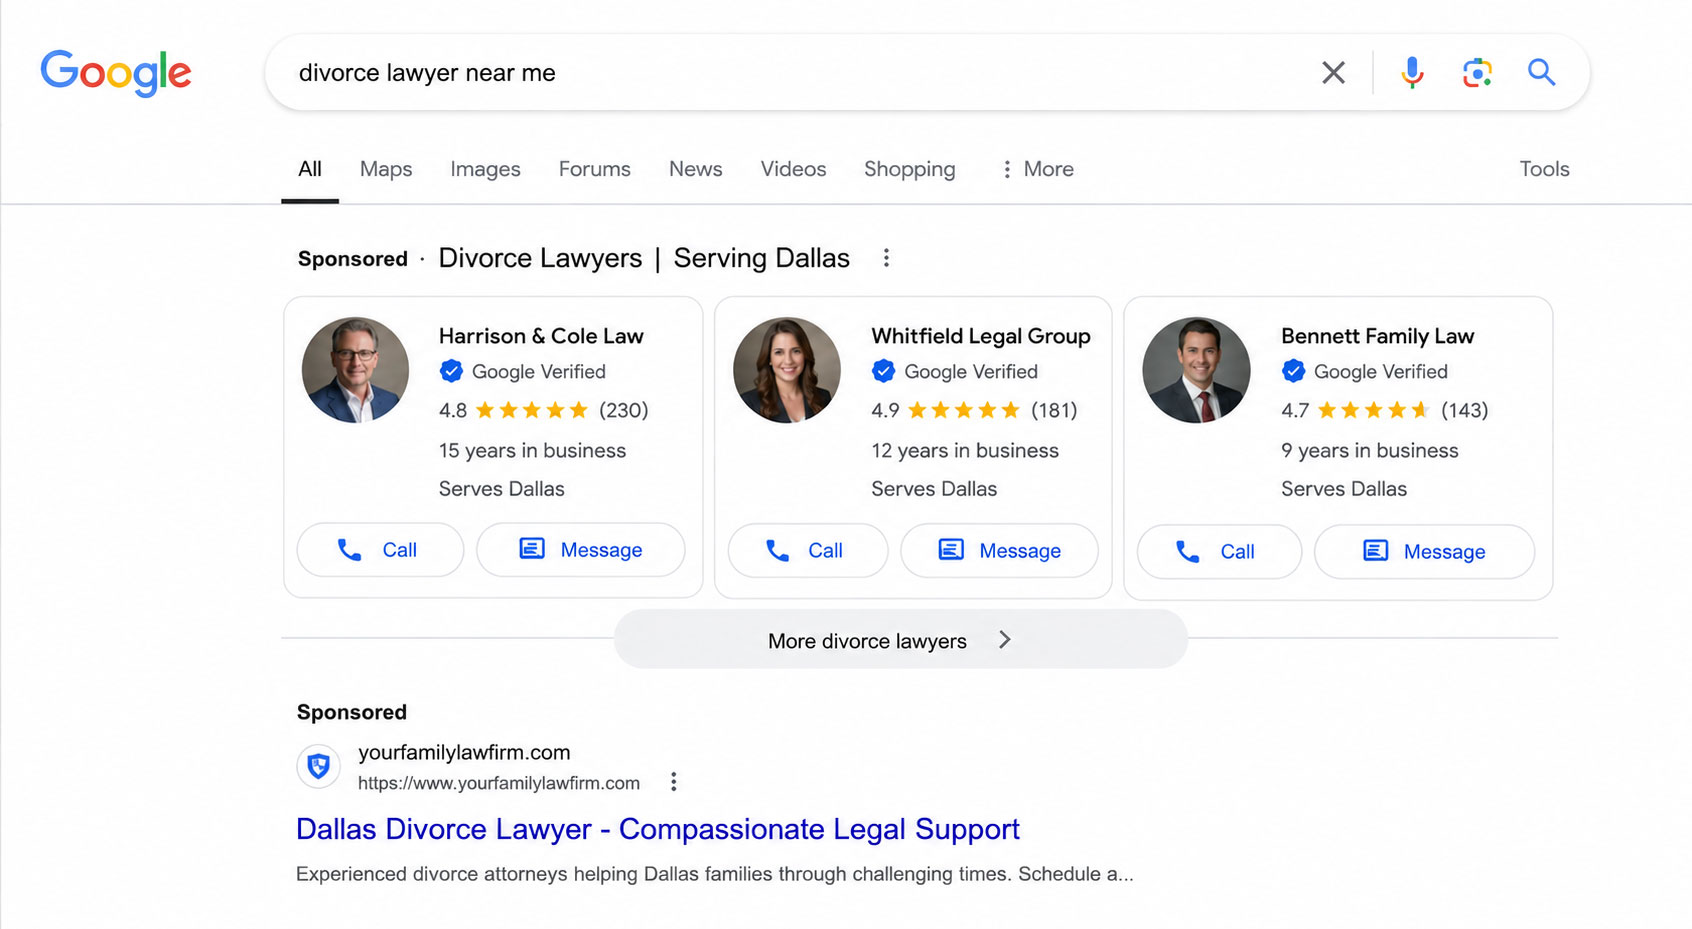This screenshot has height=929, width=1692.
Task: Click the yourfamilylawfirm.com site name
Action: click(464, 753)
